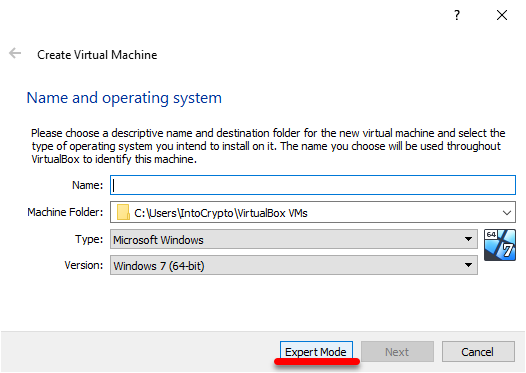Click the 'Please choose a descriptive name' paragraph
The height and width of the screenshot is (373, 526).
click(x=268, y=146)
